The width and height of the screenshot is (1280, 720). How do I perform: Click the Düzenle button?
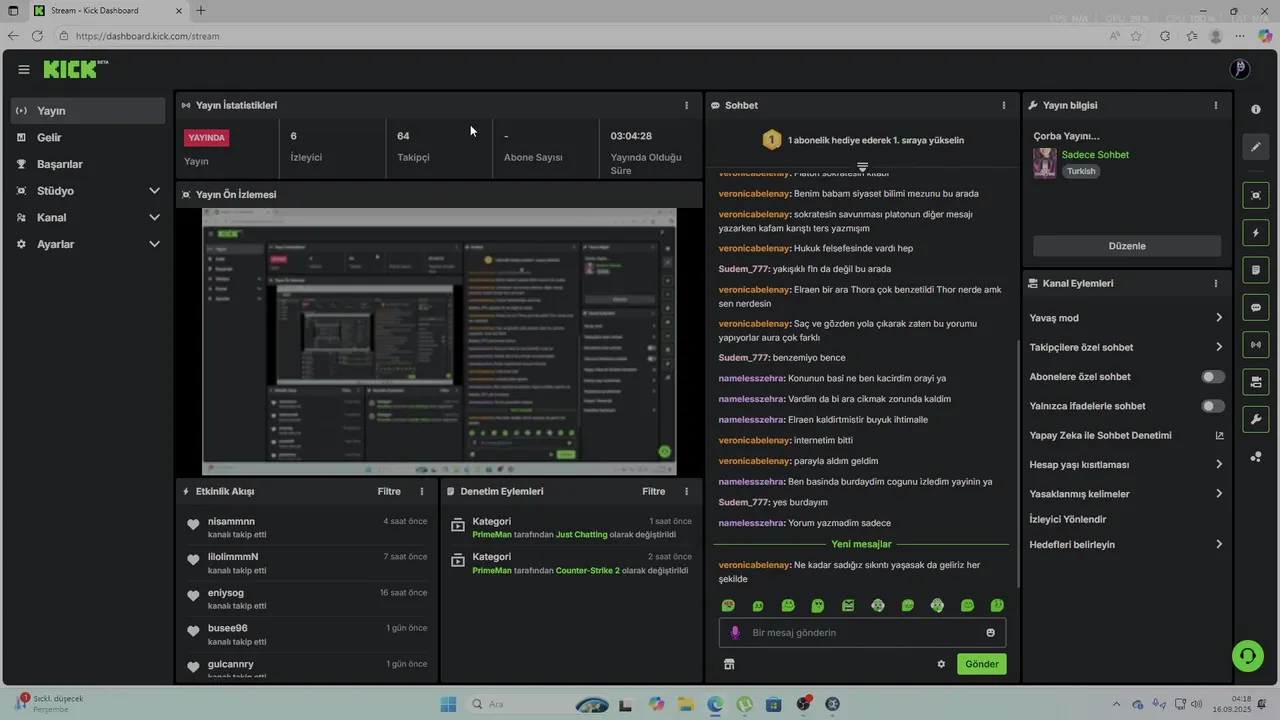coord(1127,246)
